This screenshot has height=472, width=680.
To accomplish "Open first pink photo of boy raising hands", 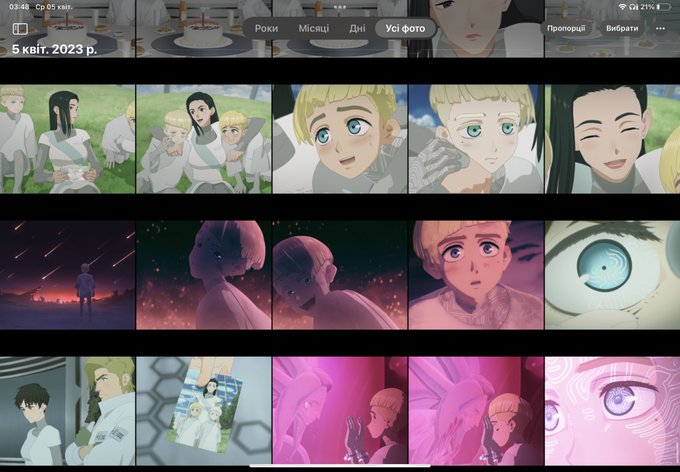I will click(x=340, y=411).
